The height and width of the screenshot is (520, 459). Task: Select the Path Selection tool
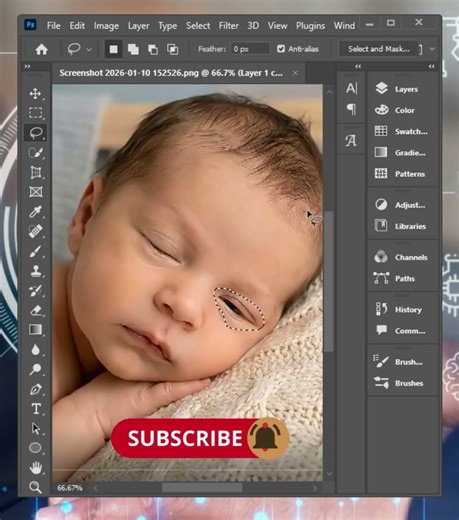(x=35, y=428)
